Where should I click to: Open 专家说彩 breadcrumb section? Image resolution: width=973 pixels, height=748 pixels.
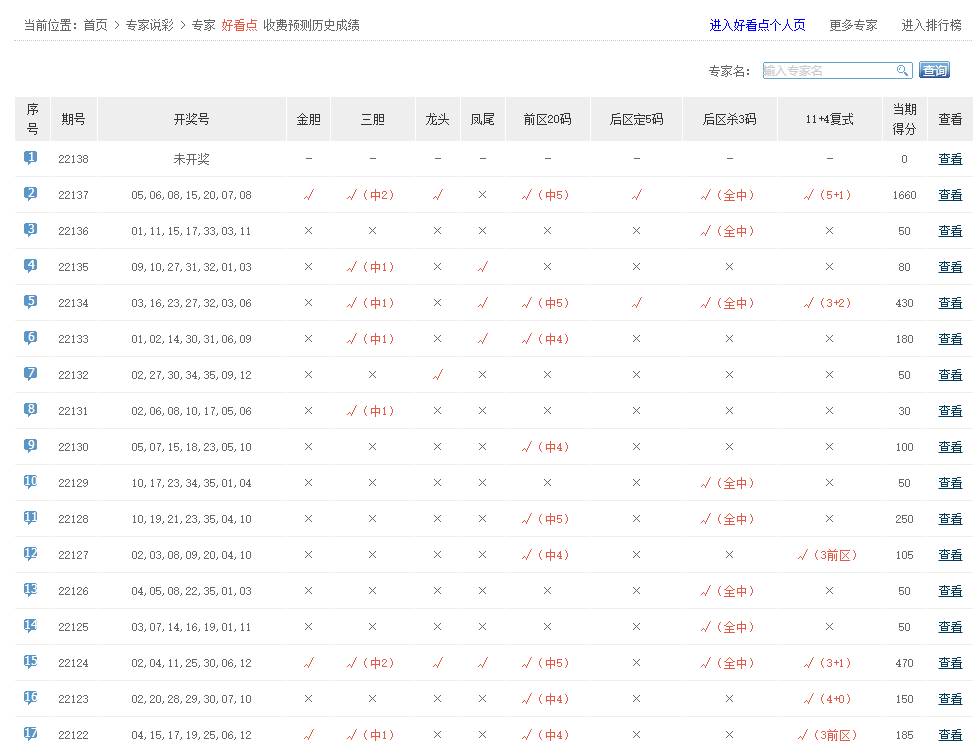pyautogui.click(x=149, y=25)
